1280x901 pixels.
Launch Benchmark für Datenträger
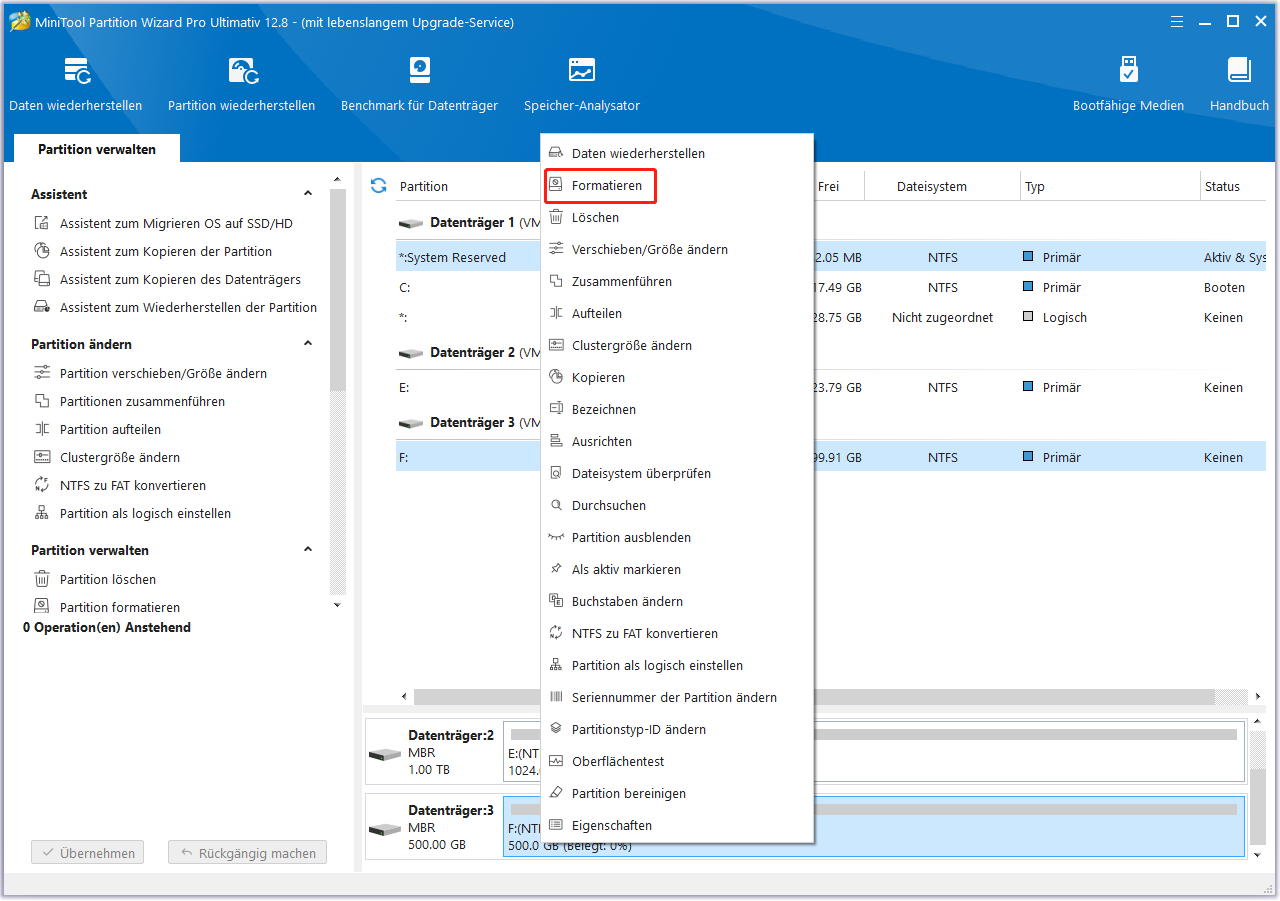419,84
